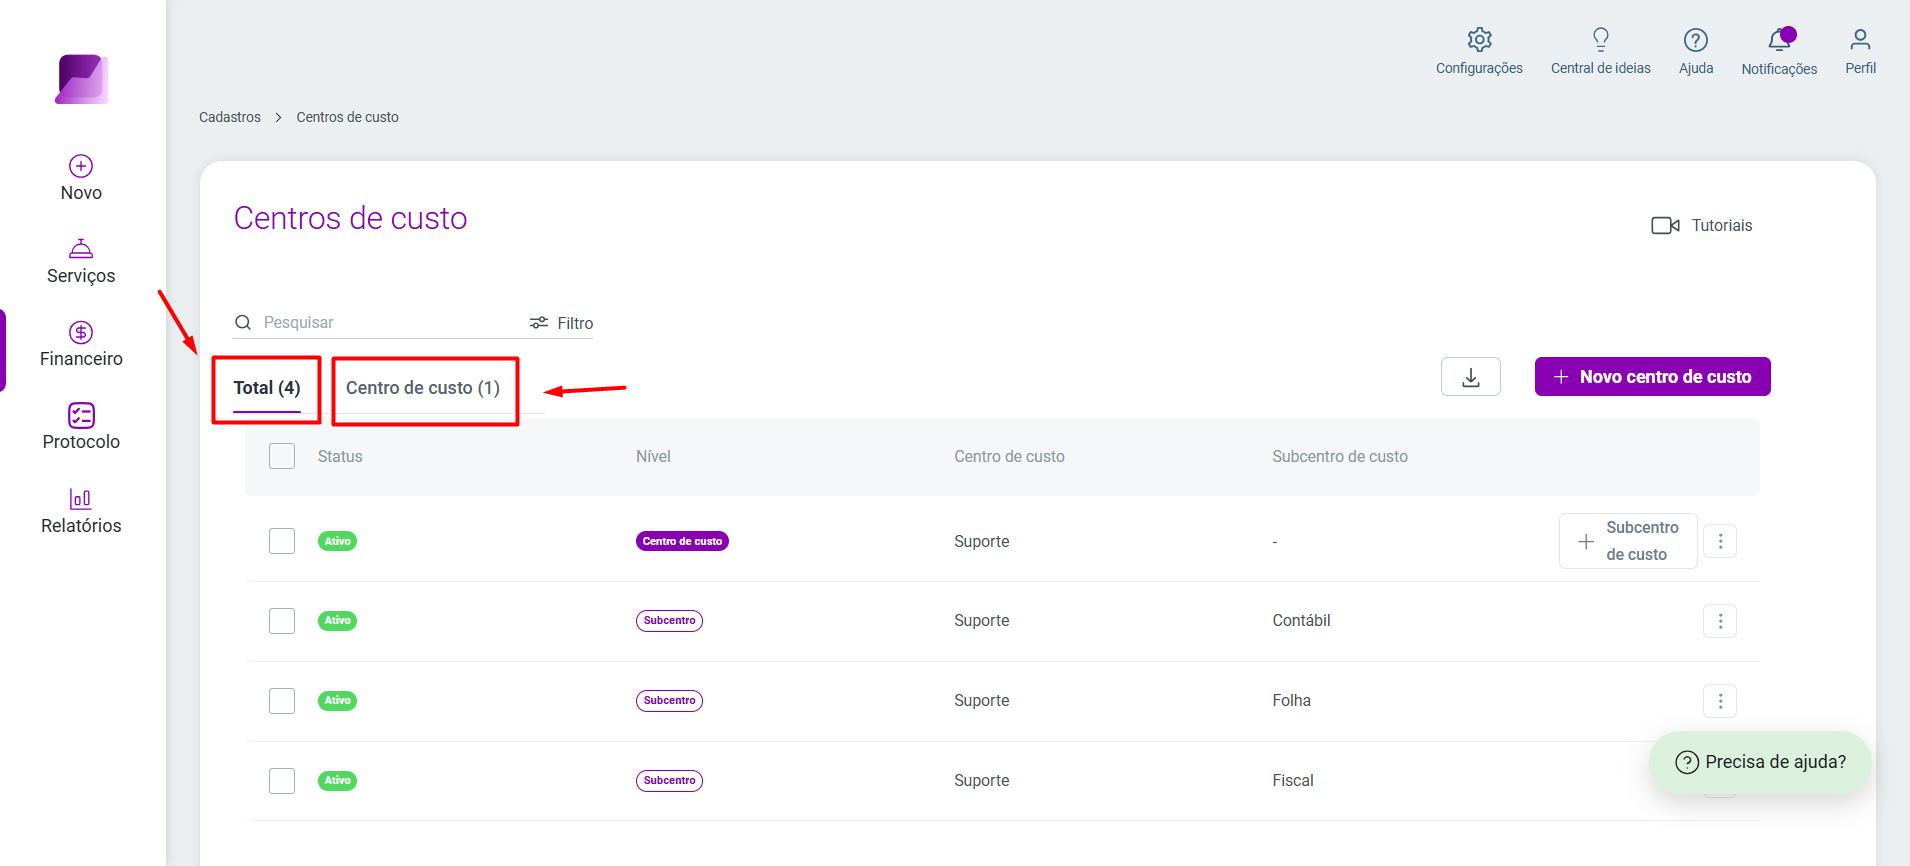This screenshot has height=866, width=1910.
Task: Switch to the Total (4) tab
Action: coord(267,388)
